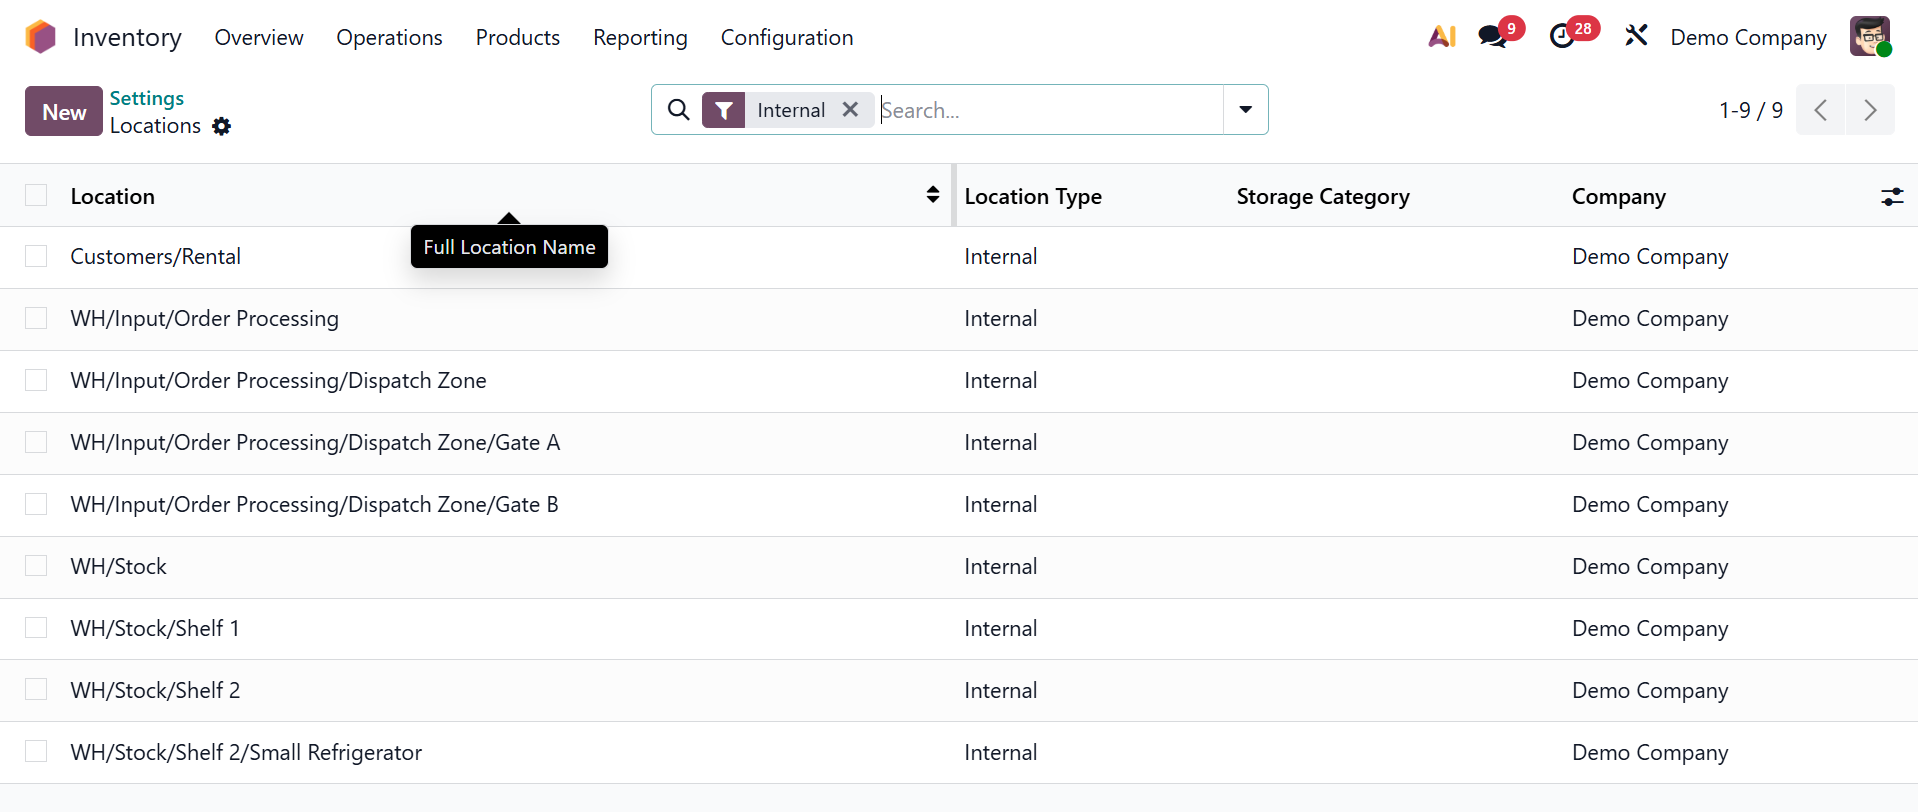1918x812 pixels.
Task: Sort by Company column header
Action: [x=1618, y=196]
